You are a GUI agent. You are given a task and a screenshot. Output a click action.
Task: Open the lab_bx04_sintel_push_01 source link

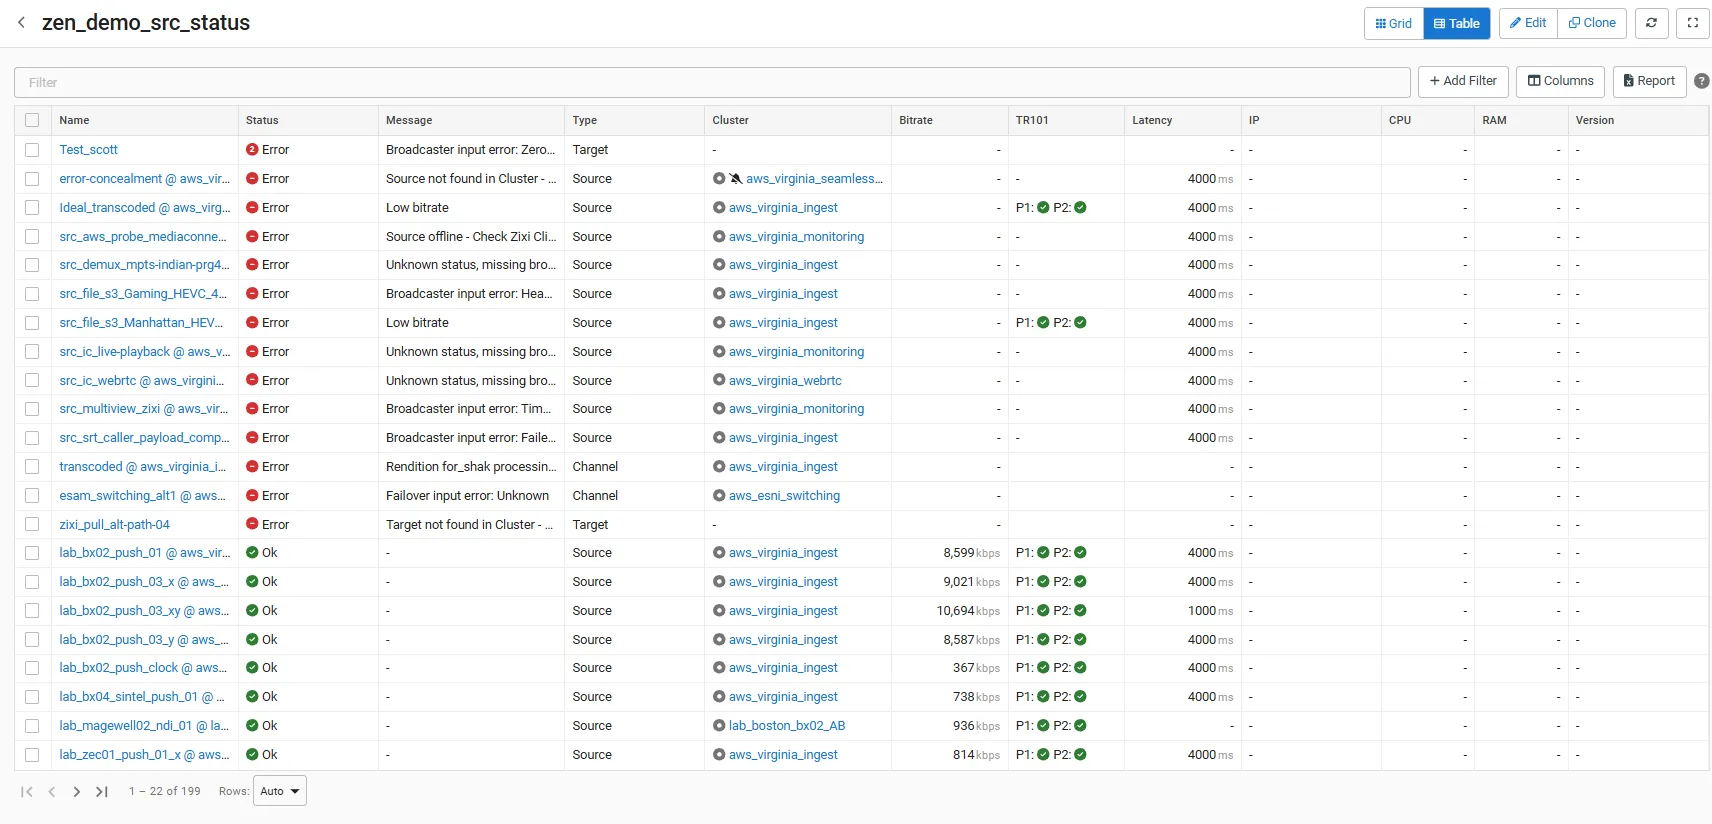pyautogui.click(x=142, y=697)
